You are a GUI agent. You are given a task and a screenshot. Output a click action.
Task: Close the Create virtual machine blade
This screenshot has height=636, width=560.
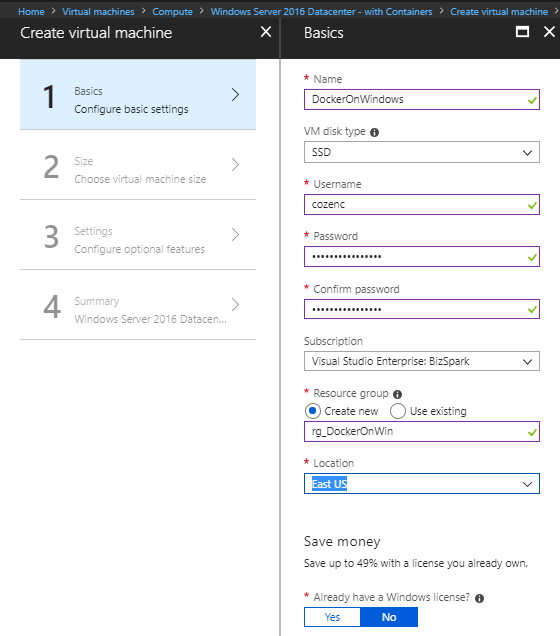pos(266,32)
